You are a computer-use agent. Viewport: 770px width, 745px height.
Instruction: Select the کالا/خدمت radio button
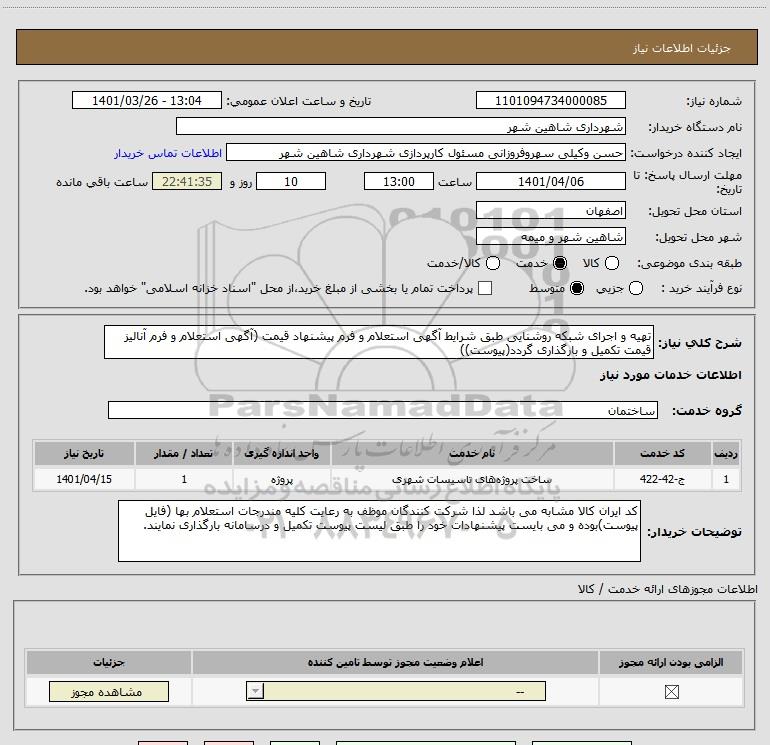493,263
